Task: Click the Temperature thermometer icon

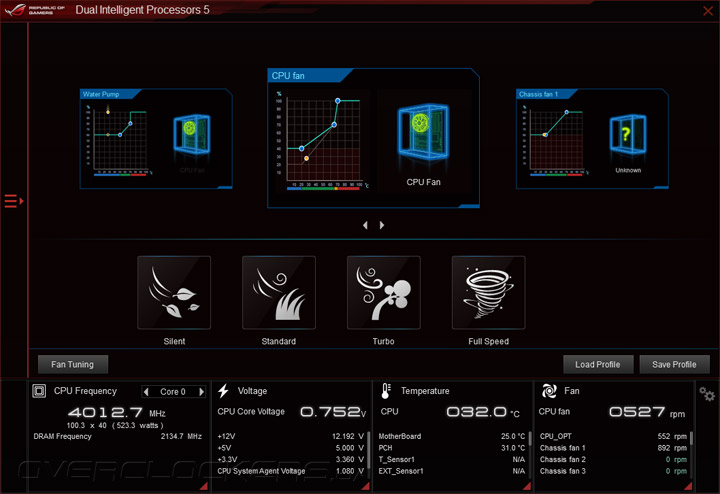Action: [x=386, y=391]
